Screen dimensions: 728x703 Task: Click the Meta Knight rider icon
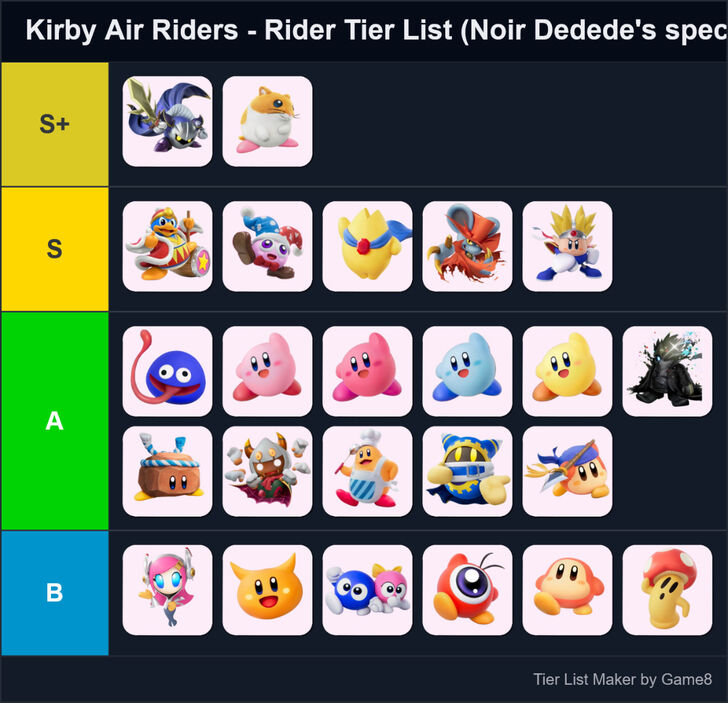(x=167, y=121)
